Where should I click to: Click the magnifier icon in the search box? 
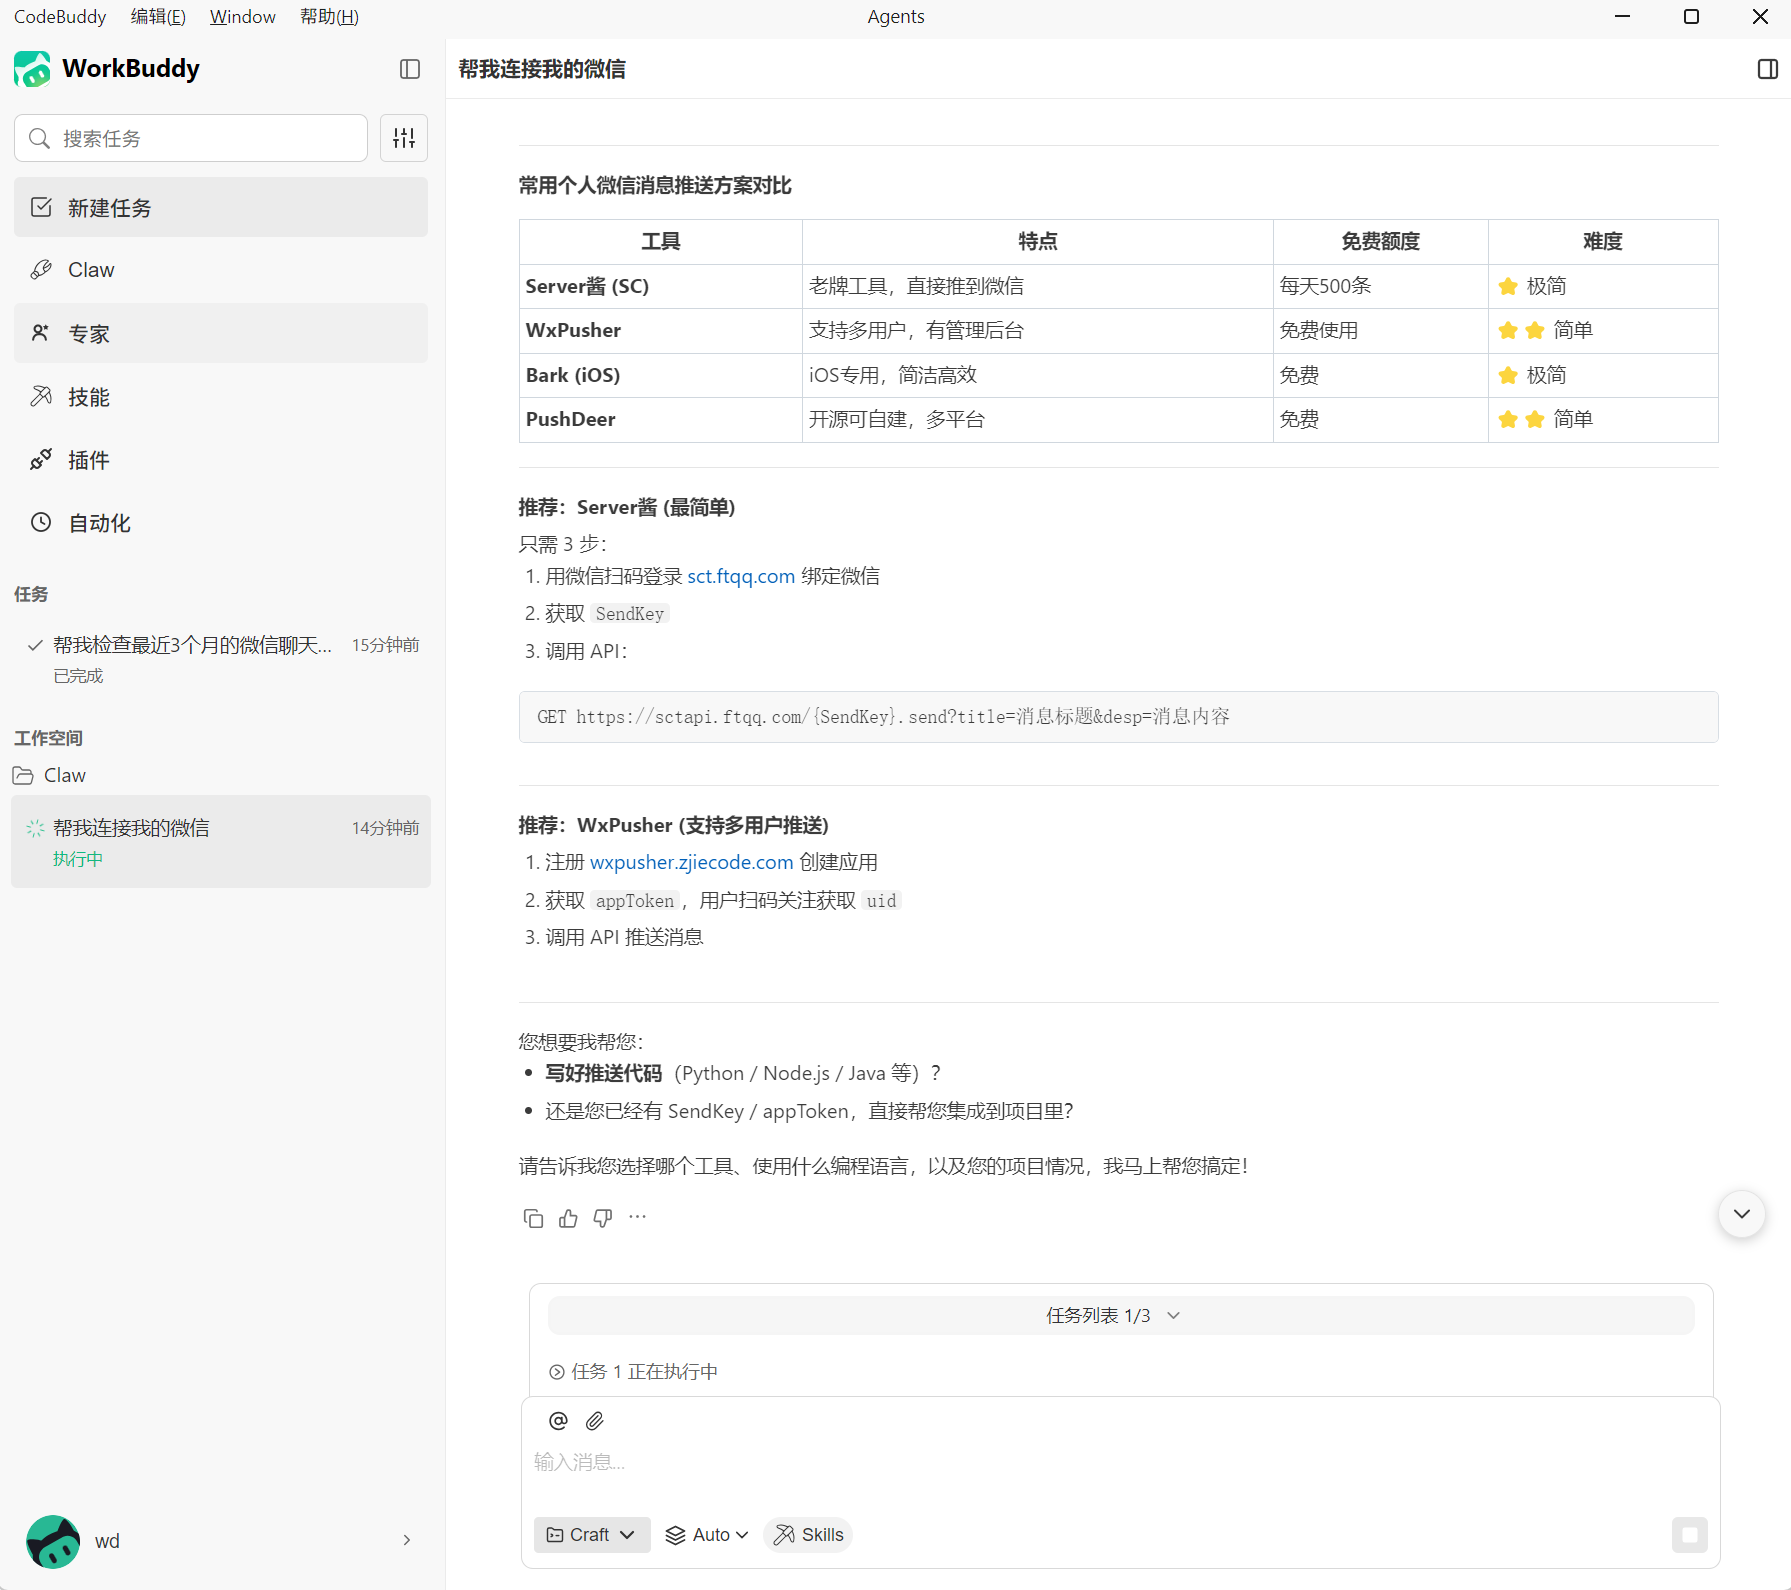click(x=39, y=138)
